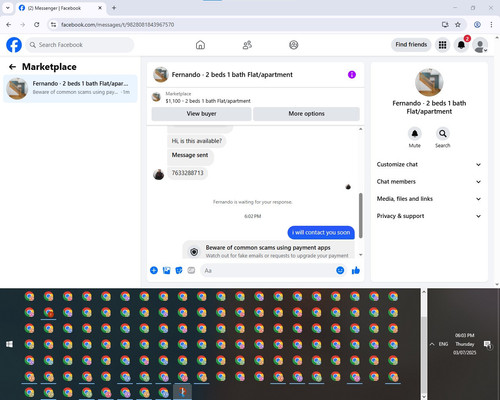Open the emoji picker in message box
Viewport: 500px width, 400px height.
(340, 270)
